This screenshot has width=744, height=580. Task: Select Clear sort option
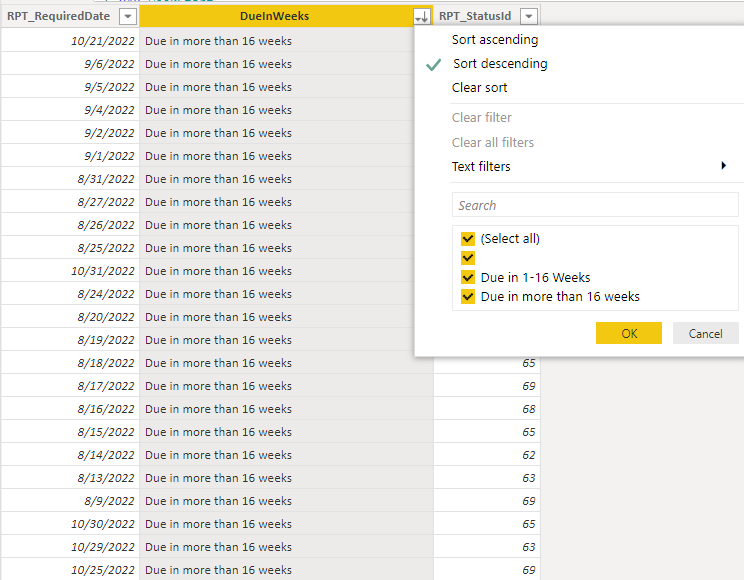pyautogui.click(x=479, y=88)
